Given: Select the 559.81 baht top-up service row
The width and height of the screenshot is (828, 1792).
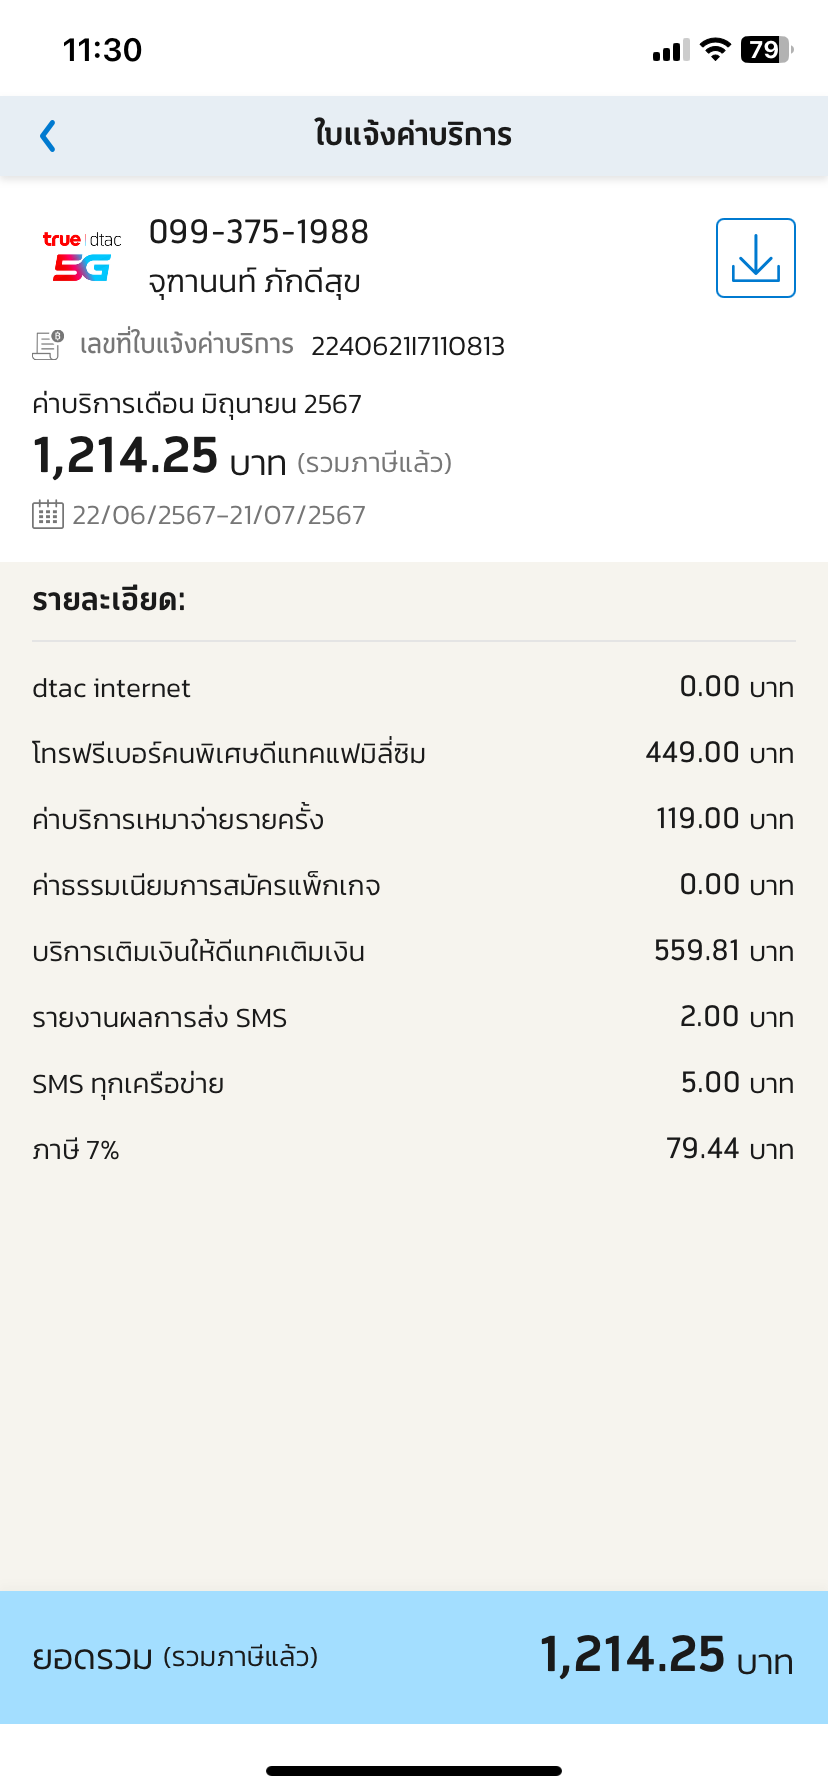Looking at the screenshot, I should tap(413, 951).
